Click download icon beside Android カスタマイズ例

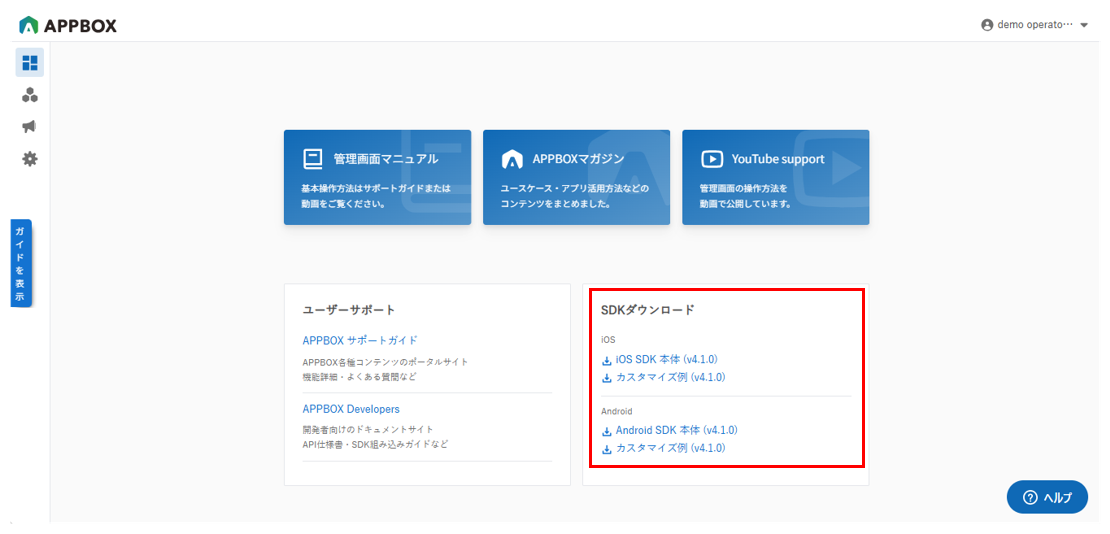pos(607,449)
